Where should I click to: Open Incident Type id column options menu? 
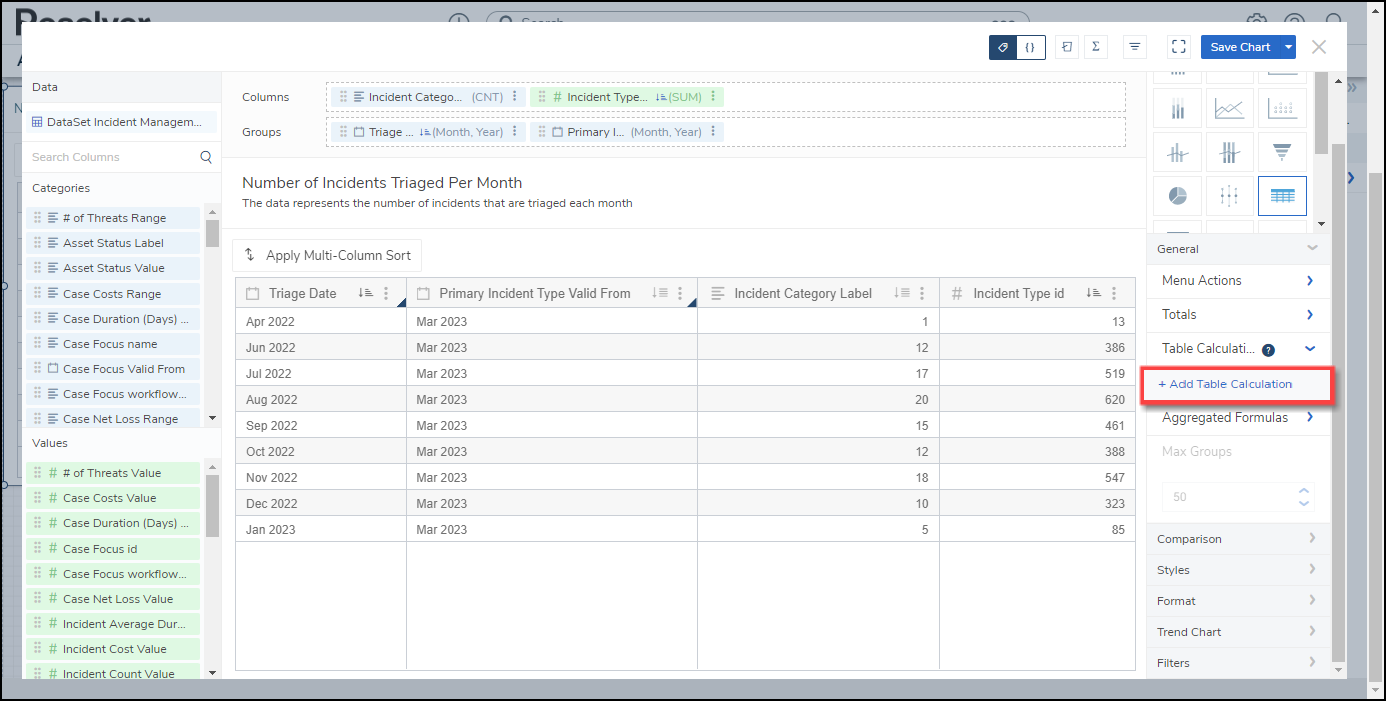point(1116,294)
